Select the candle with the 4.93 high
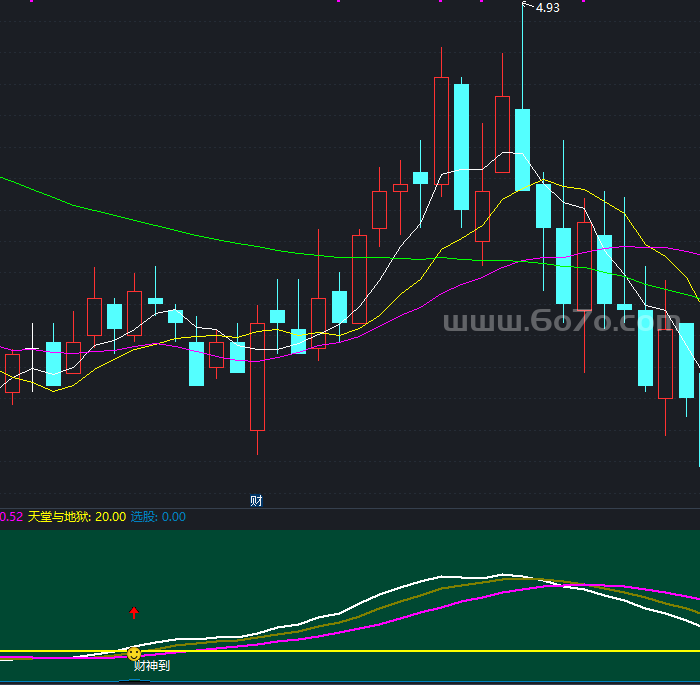700x685 pixels. (x=522, y=149)
